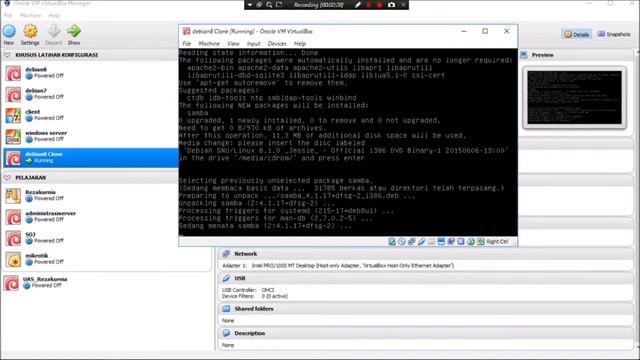Click the optical disc status icon
This screenshot has height=360, width=640.
(x=402, y=242)
